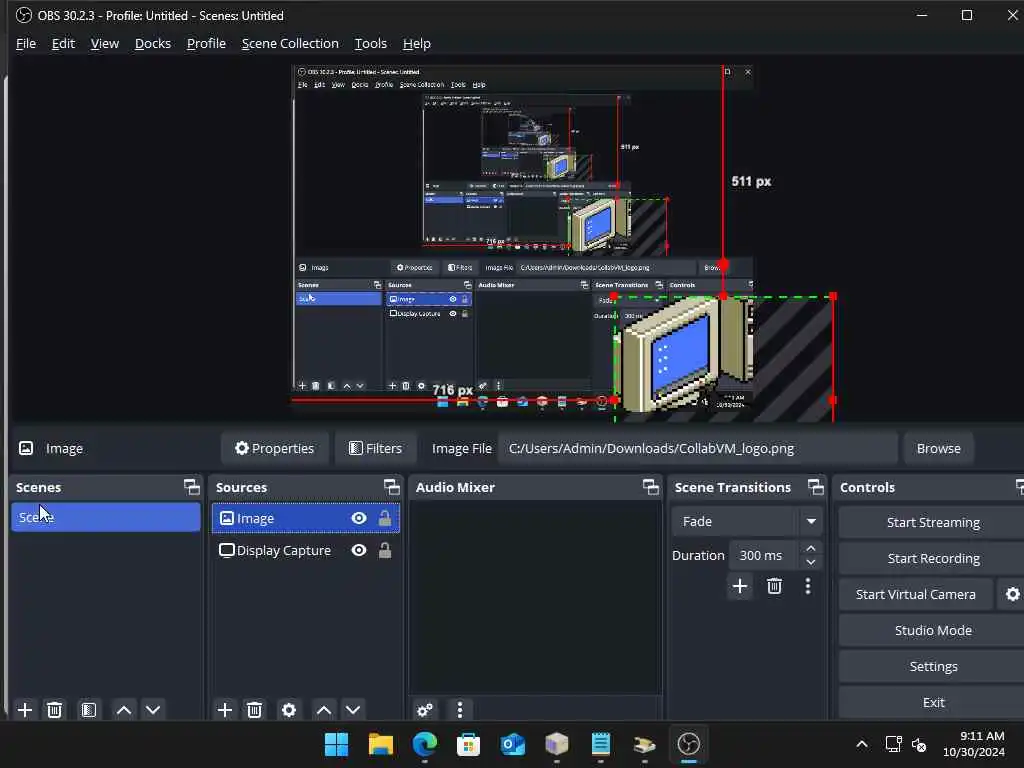Open the Edit menu
1024x768 pixels.
pos(63,44)
